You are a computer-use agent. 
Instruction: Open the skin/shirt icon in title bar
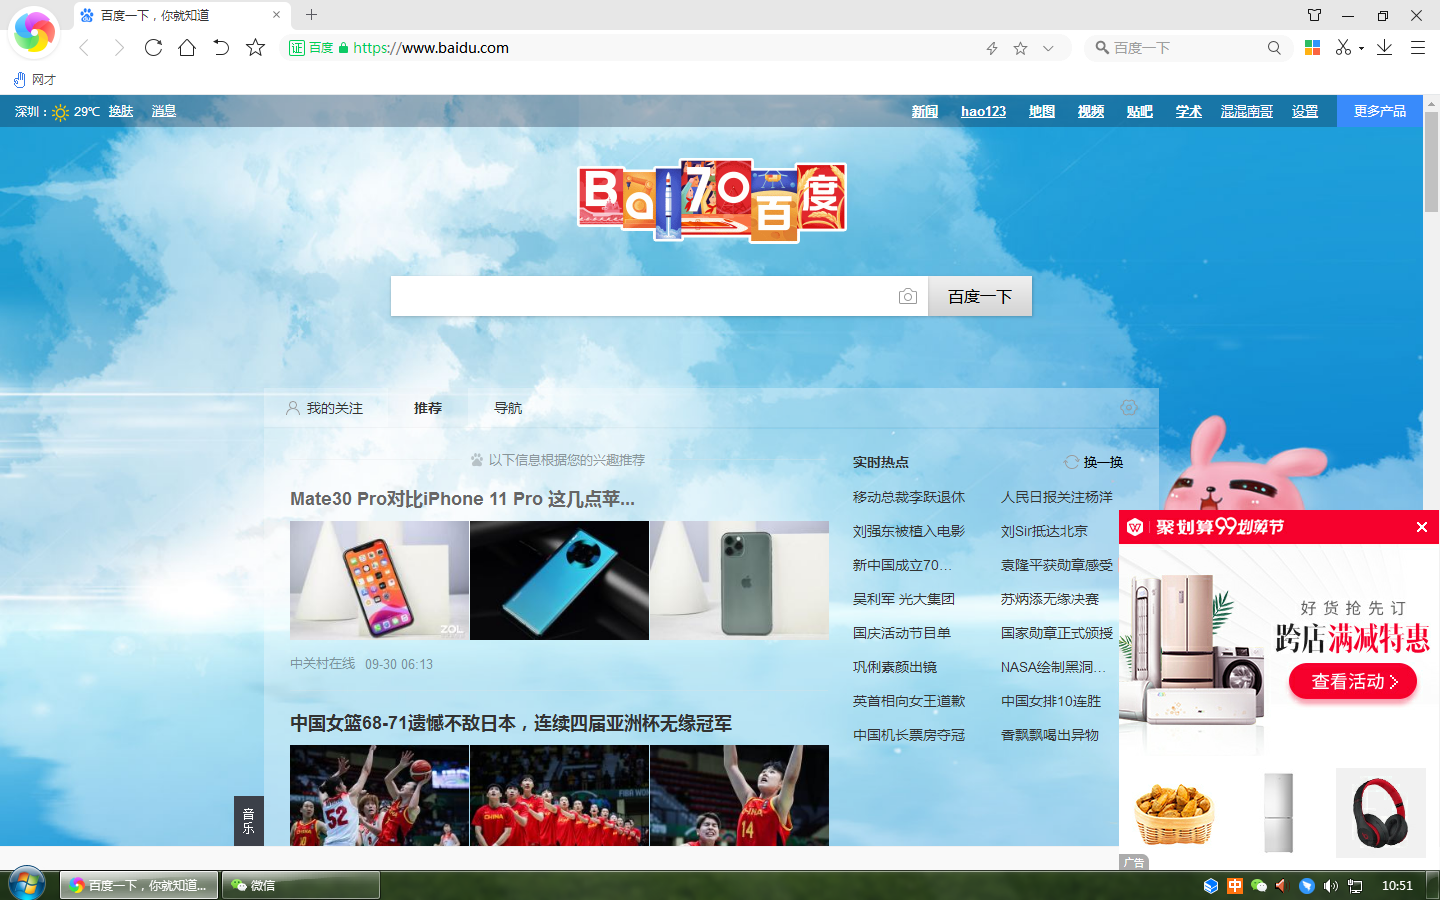pos(1314,15)
